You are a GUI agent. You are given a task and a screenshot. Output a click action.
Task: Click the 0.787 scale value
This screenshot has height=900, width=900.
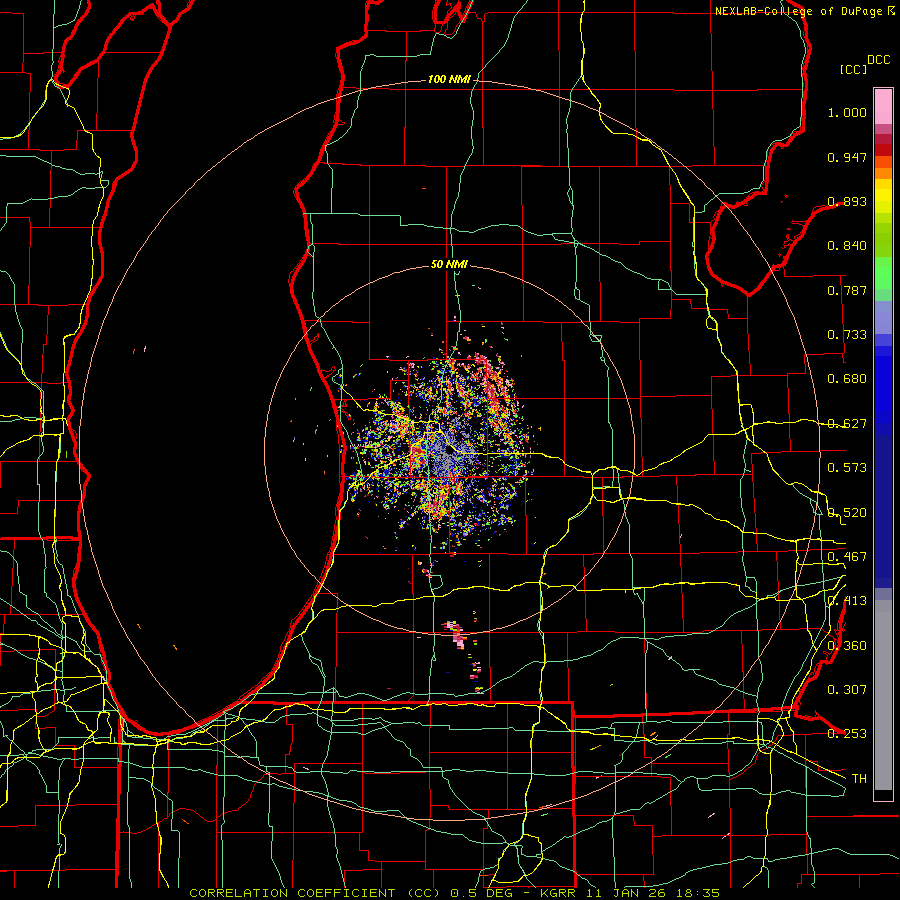tap(847, 290)
